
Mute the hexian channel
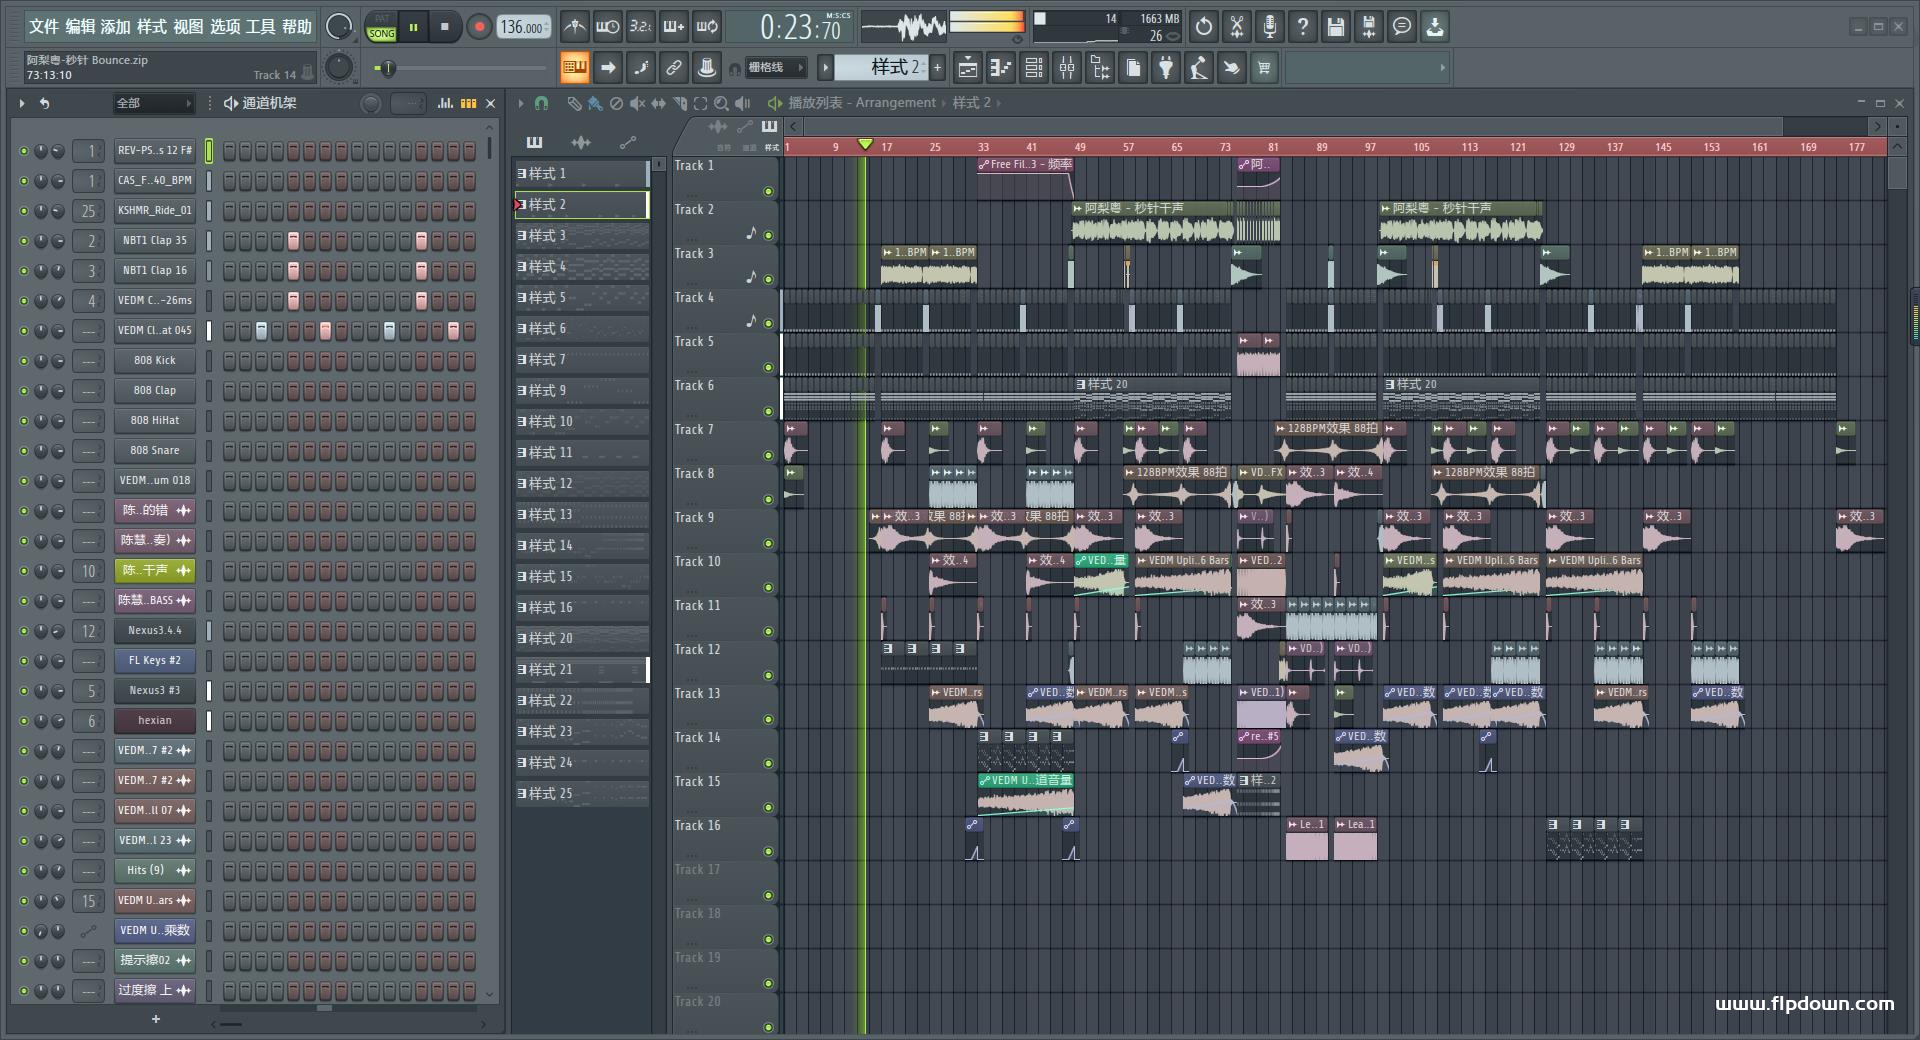click(x=24, y=721)
